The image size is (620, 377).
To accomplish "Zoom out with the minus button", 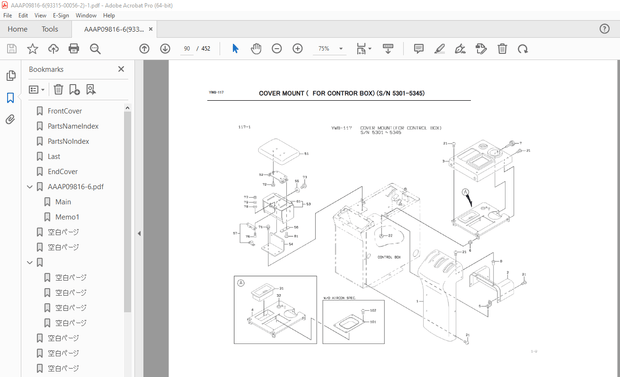I will (x=277, y=49).
